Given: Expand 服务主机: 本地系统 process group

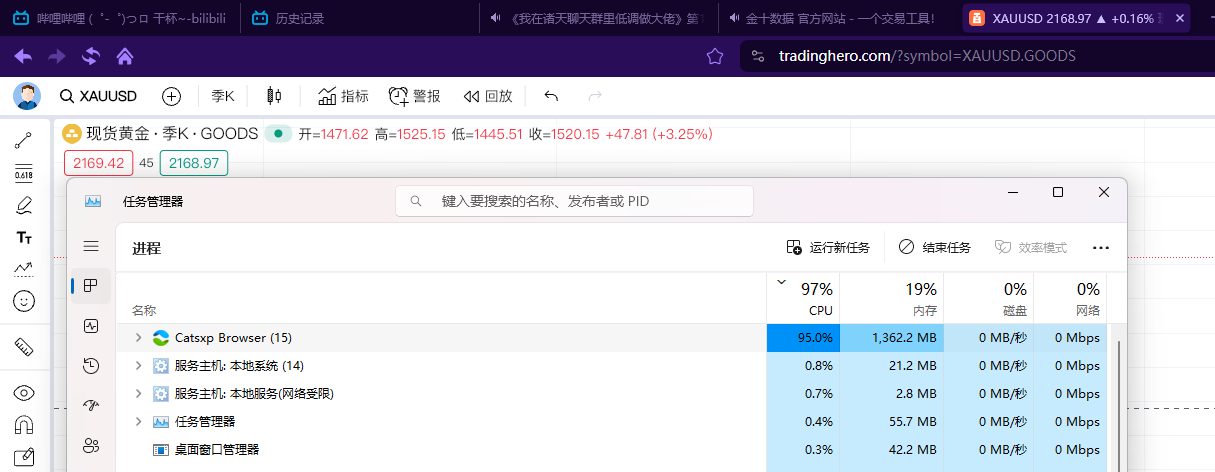Looking at the screenshot, I should coord(138,366).
